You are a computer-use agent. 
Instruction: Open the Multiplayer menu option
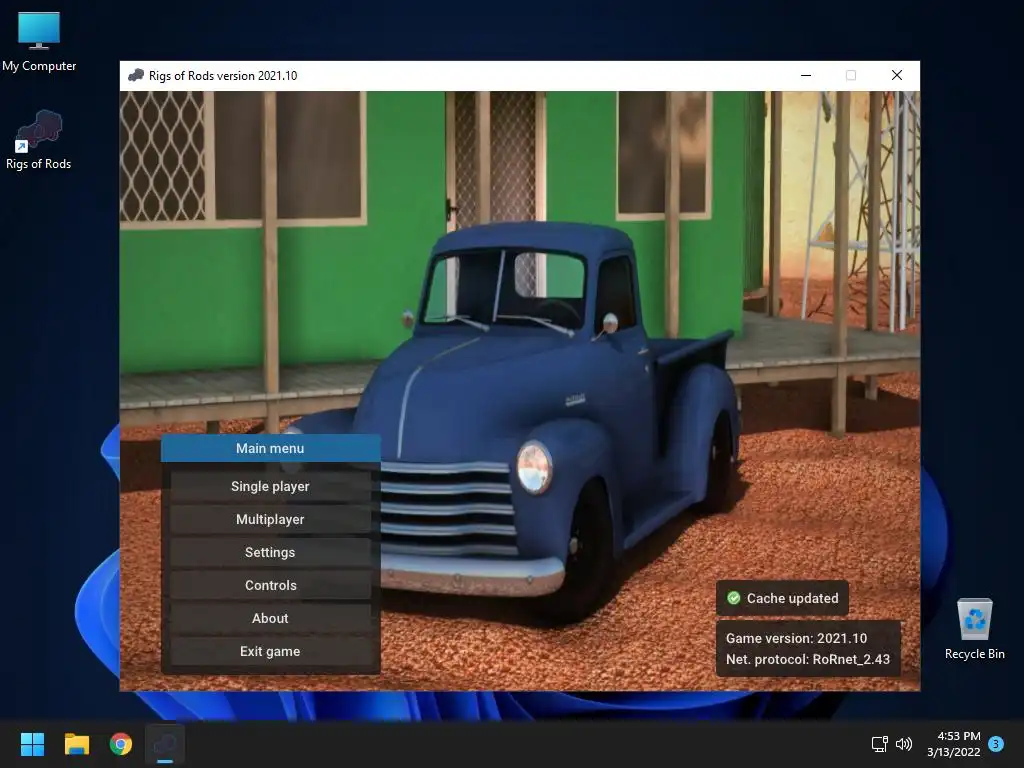tap(270, 519)
